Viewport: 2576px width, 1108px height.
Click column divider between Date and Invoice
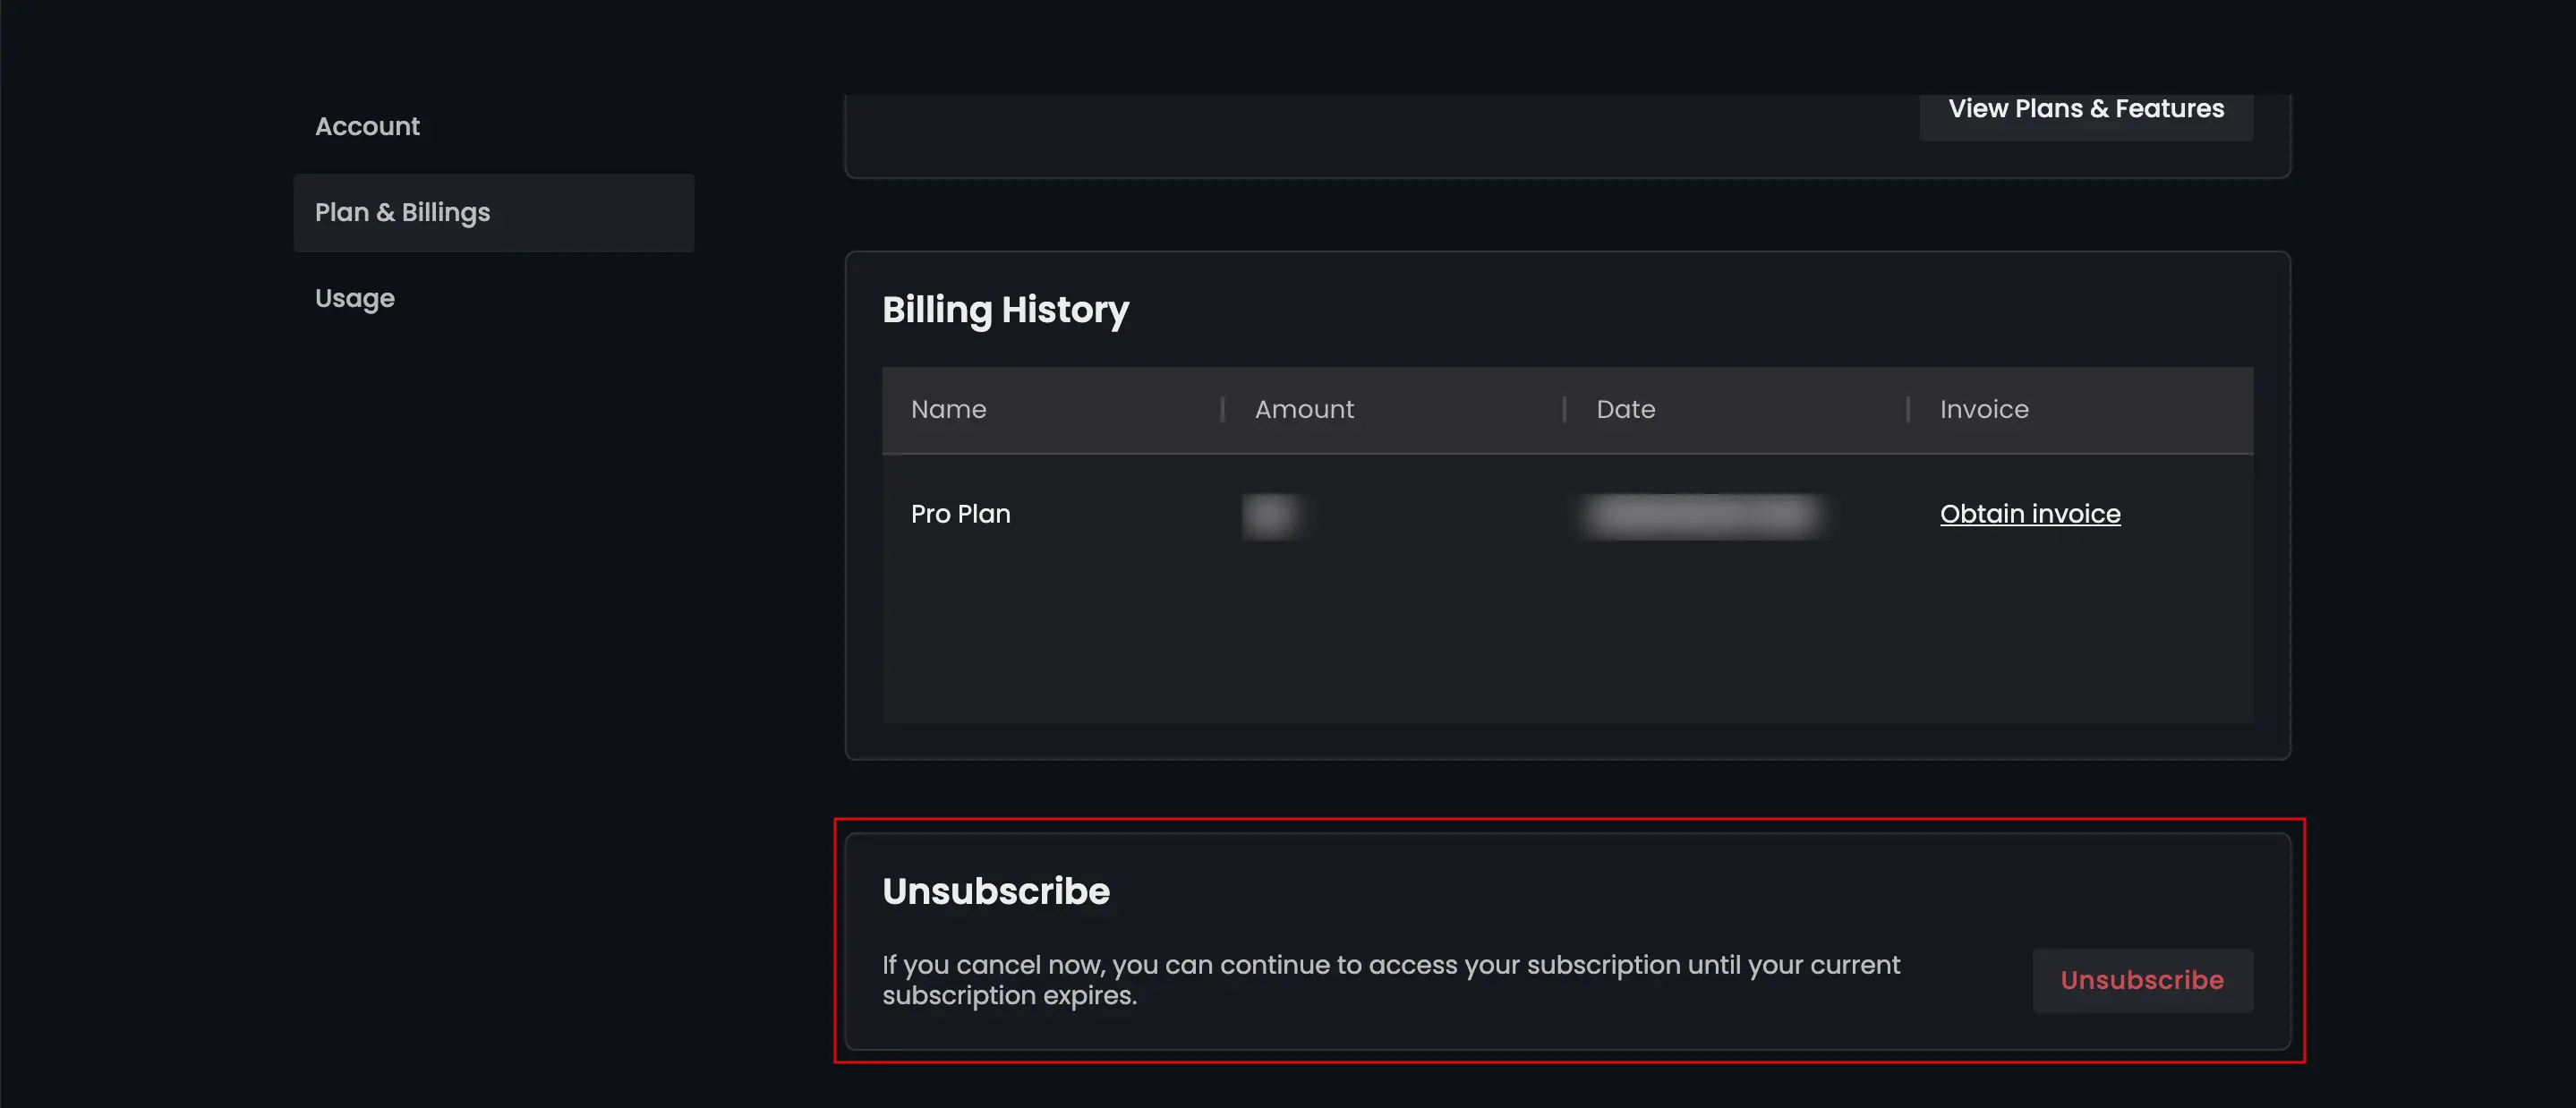coord(1908,410)
